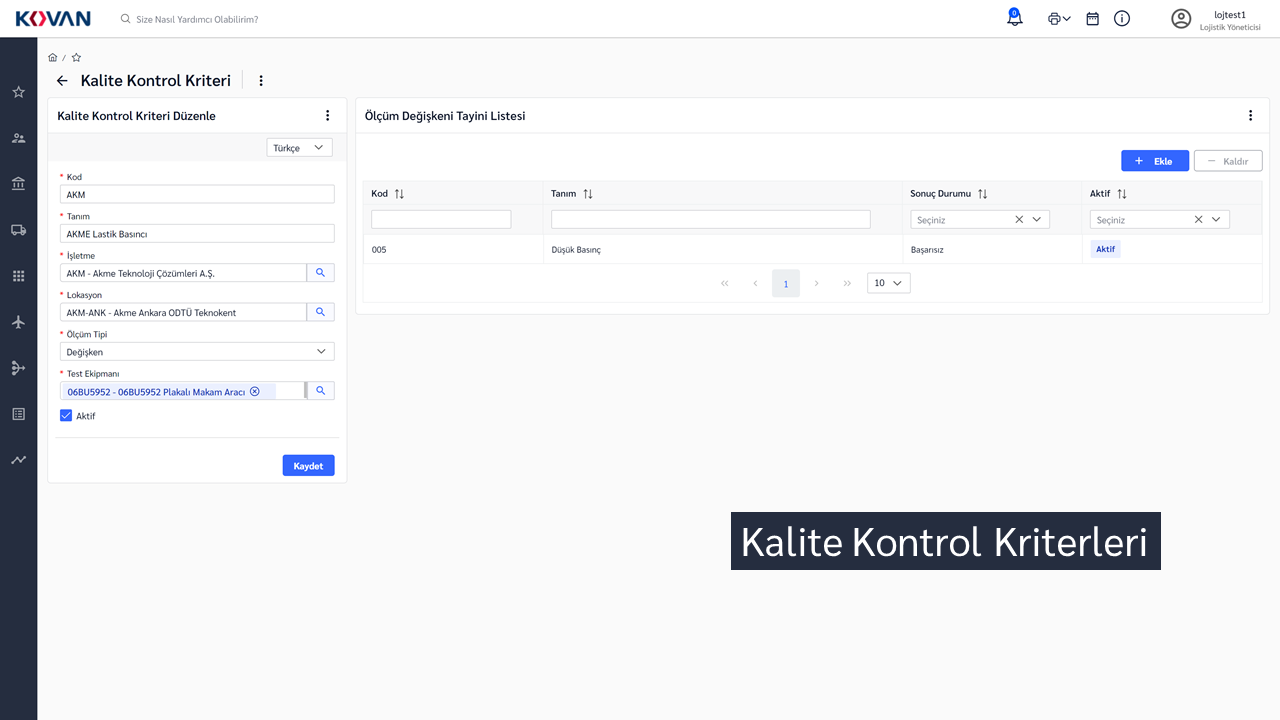Click the Tanım column filter box
The height and width of the screenshot is (720, 1280).
click(711, 219)
